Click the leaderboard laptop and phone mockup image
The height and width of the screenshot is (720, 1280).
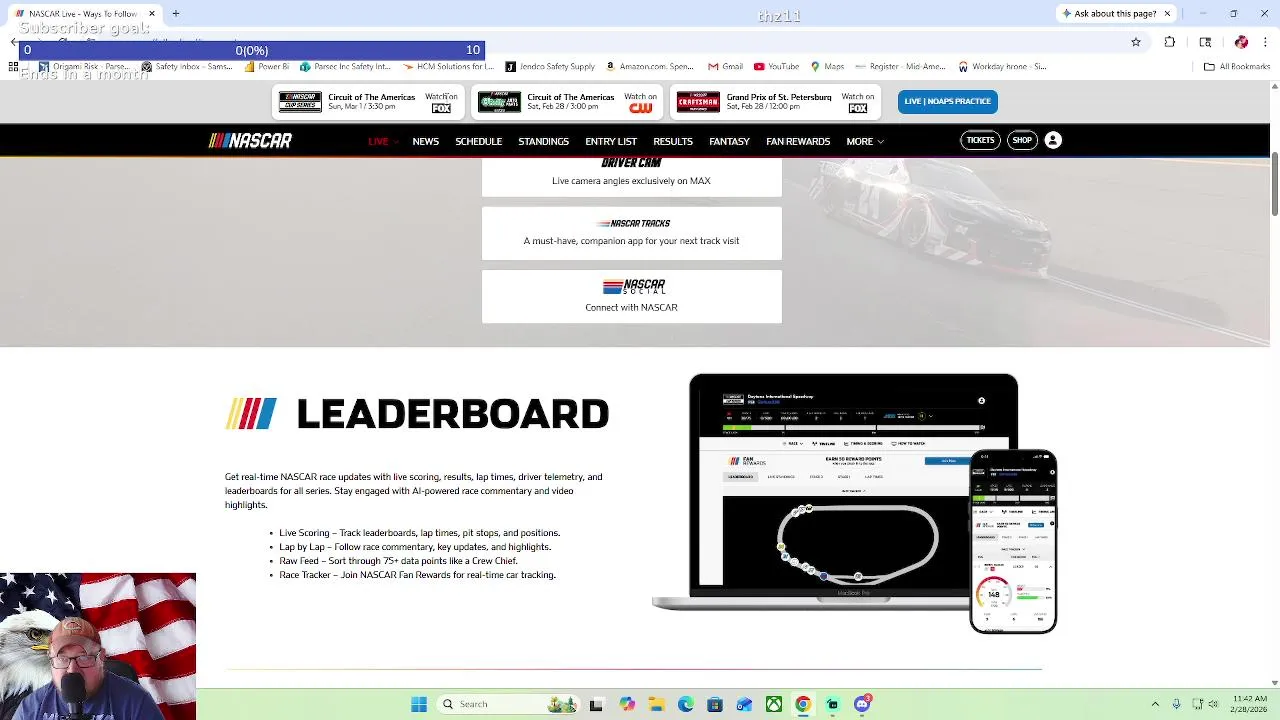854,503
